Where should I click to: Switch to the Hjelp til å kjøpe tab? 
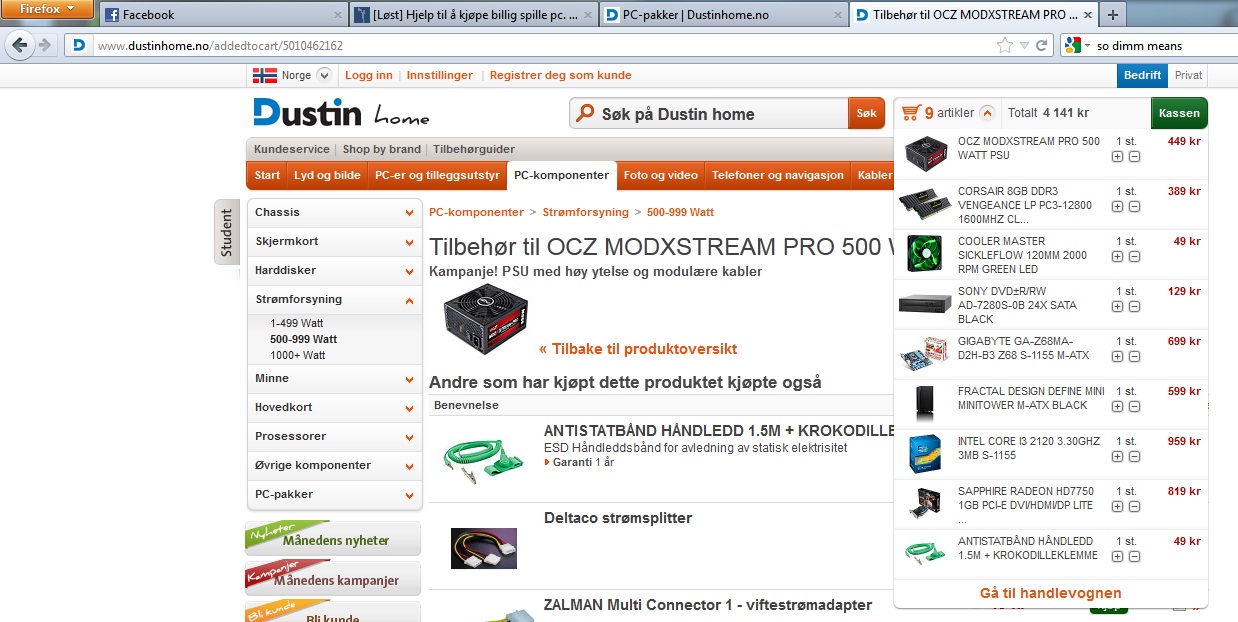tap(473, 15)
